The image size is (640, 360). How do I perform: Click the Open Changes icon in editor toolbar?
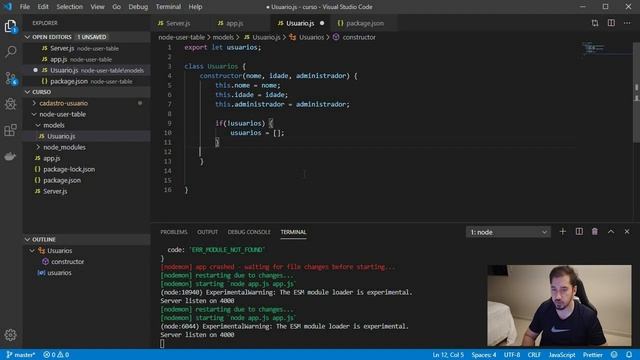pyautogui.click(x=595, y=23)
